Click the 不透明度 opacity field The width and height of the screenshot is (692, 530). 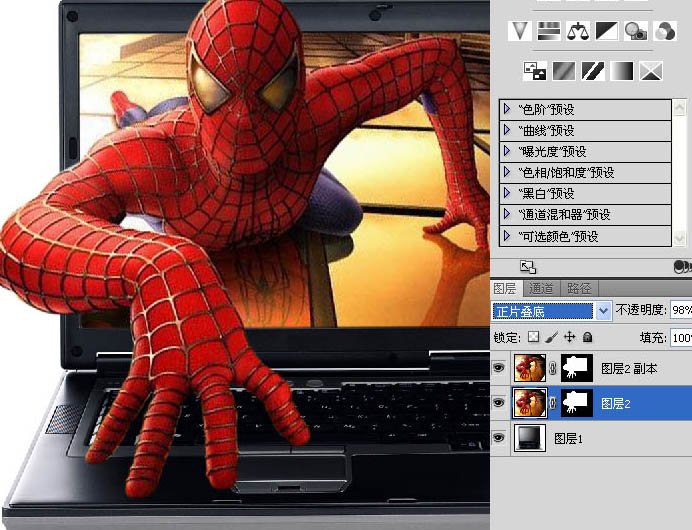(x=680, y=310)
